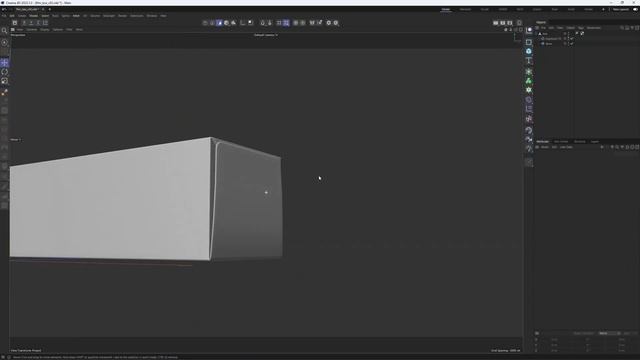640x360 pixels.
Task: Select the purple deformer icon
Action: click(529, 100)
